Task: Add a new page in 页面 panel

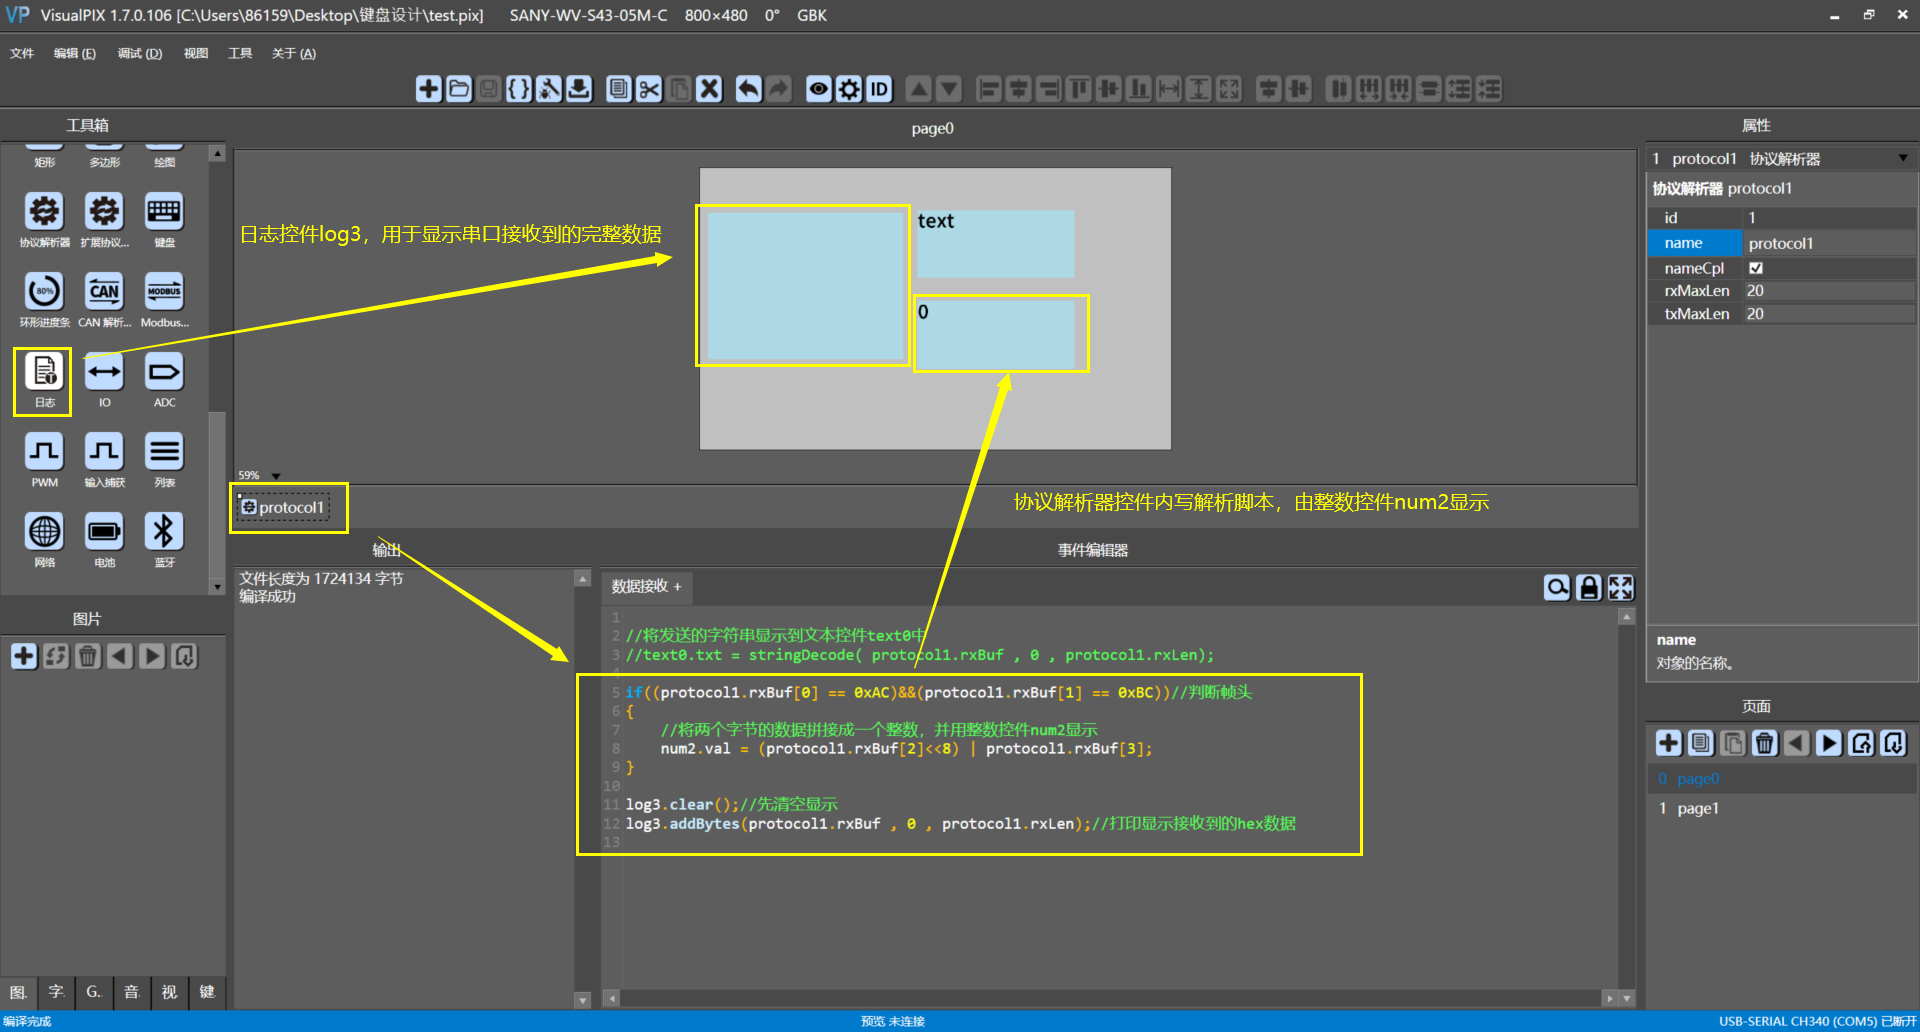Action: tap(1669, 743)
